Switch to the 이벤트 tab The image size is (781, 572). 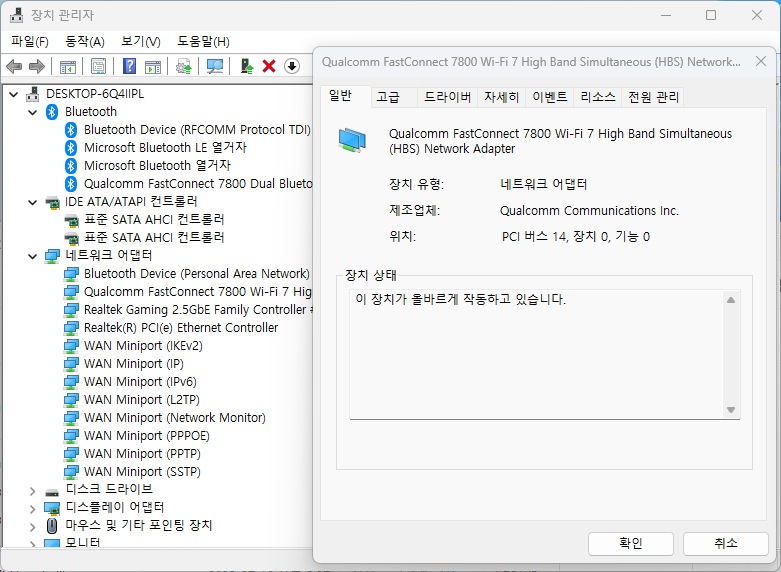tap(550, 97)
